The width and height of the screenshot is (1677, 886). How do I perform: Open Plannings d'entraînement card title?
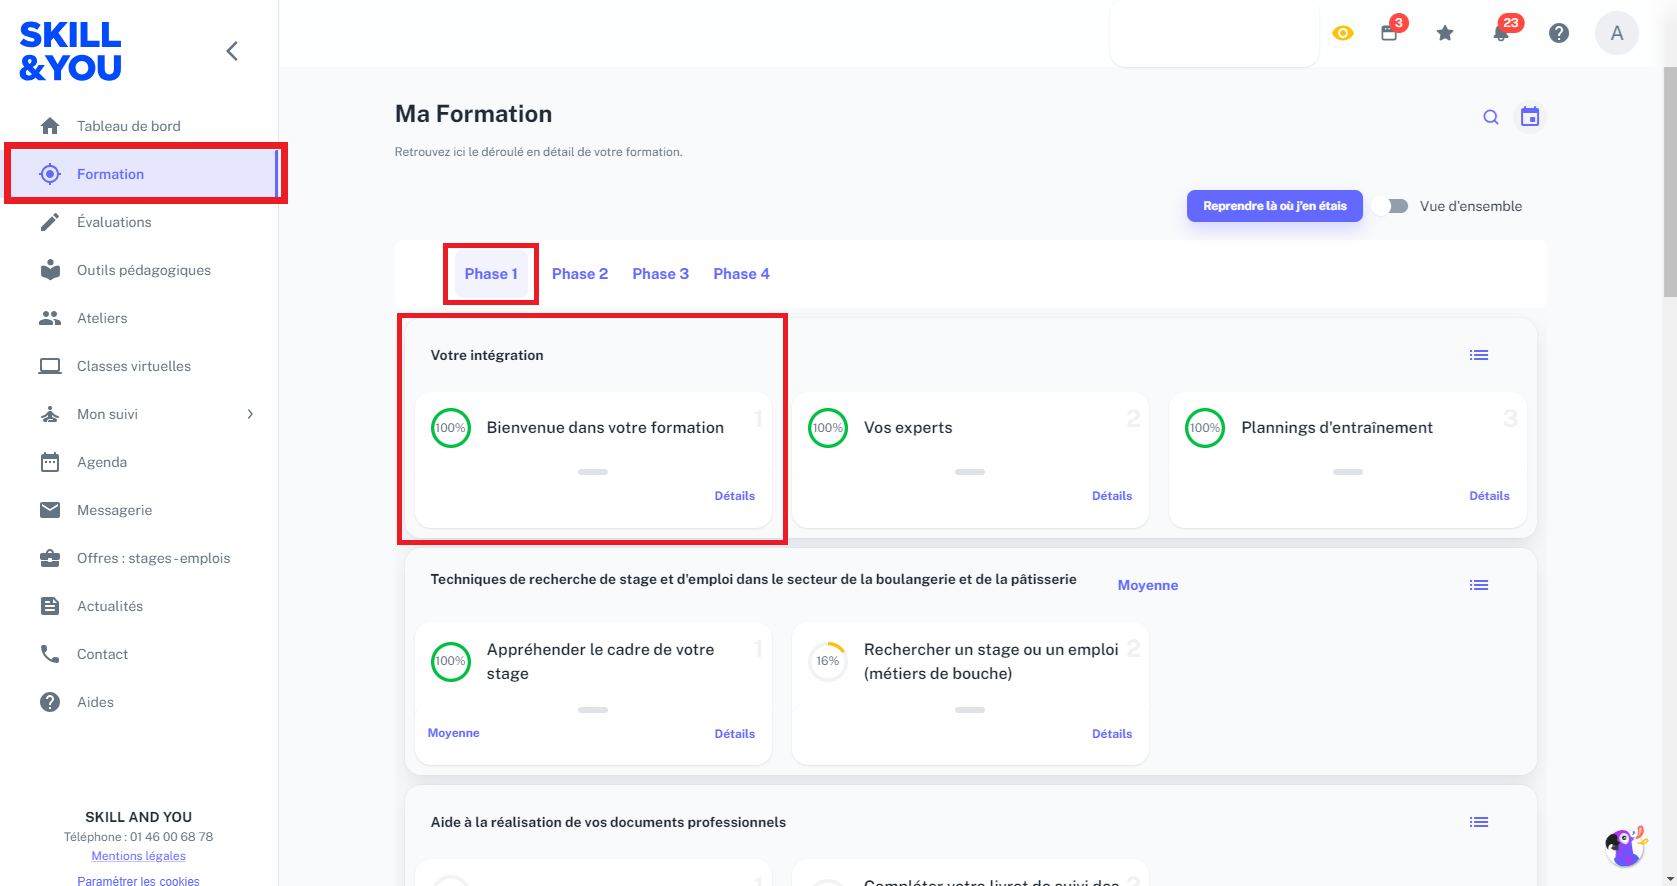point(1337,427)
